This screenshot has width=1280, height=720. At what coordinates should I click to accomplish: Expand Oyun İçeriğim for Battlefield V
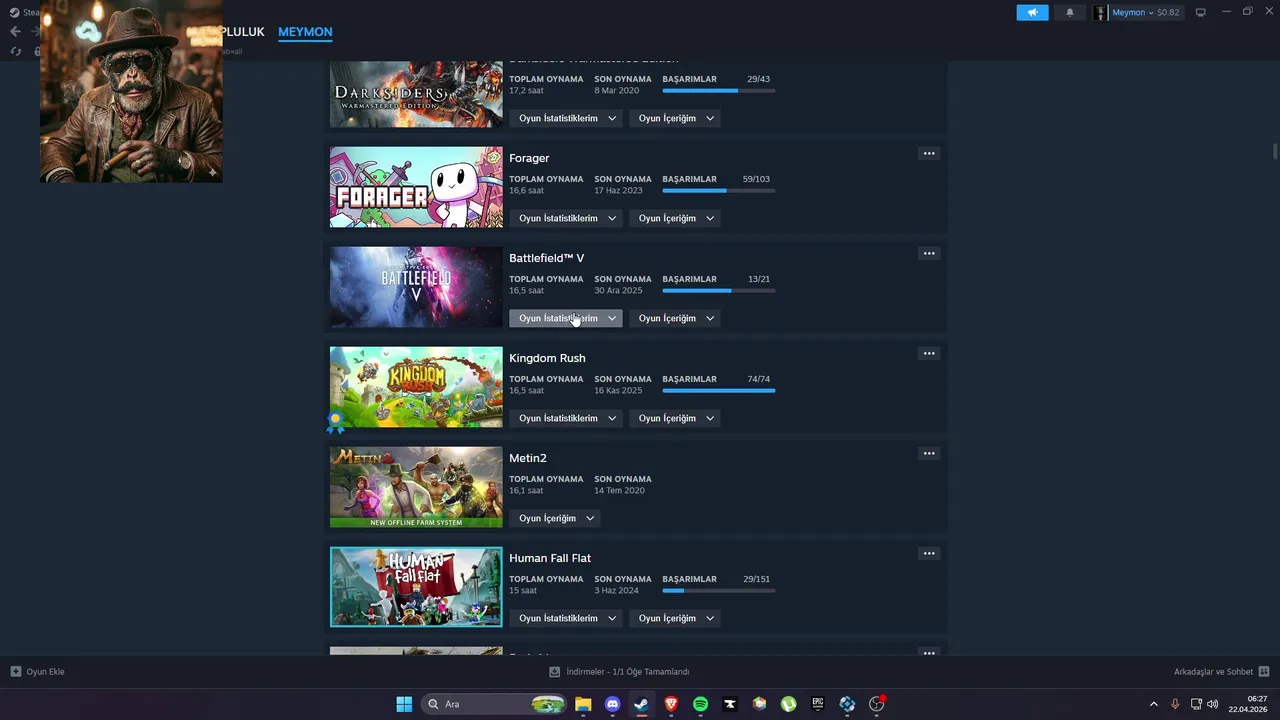(676, 318)
